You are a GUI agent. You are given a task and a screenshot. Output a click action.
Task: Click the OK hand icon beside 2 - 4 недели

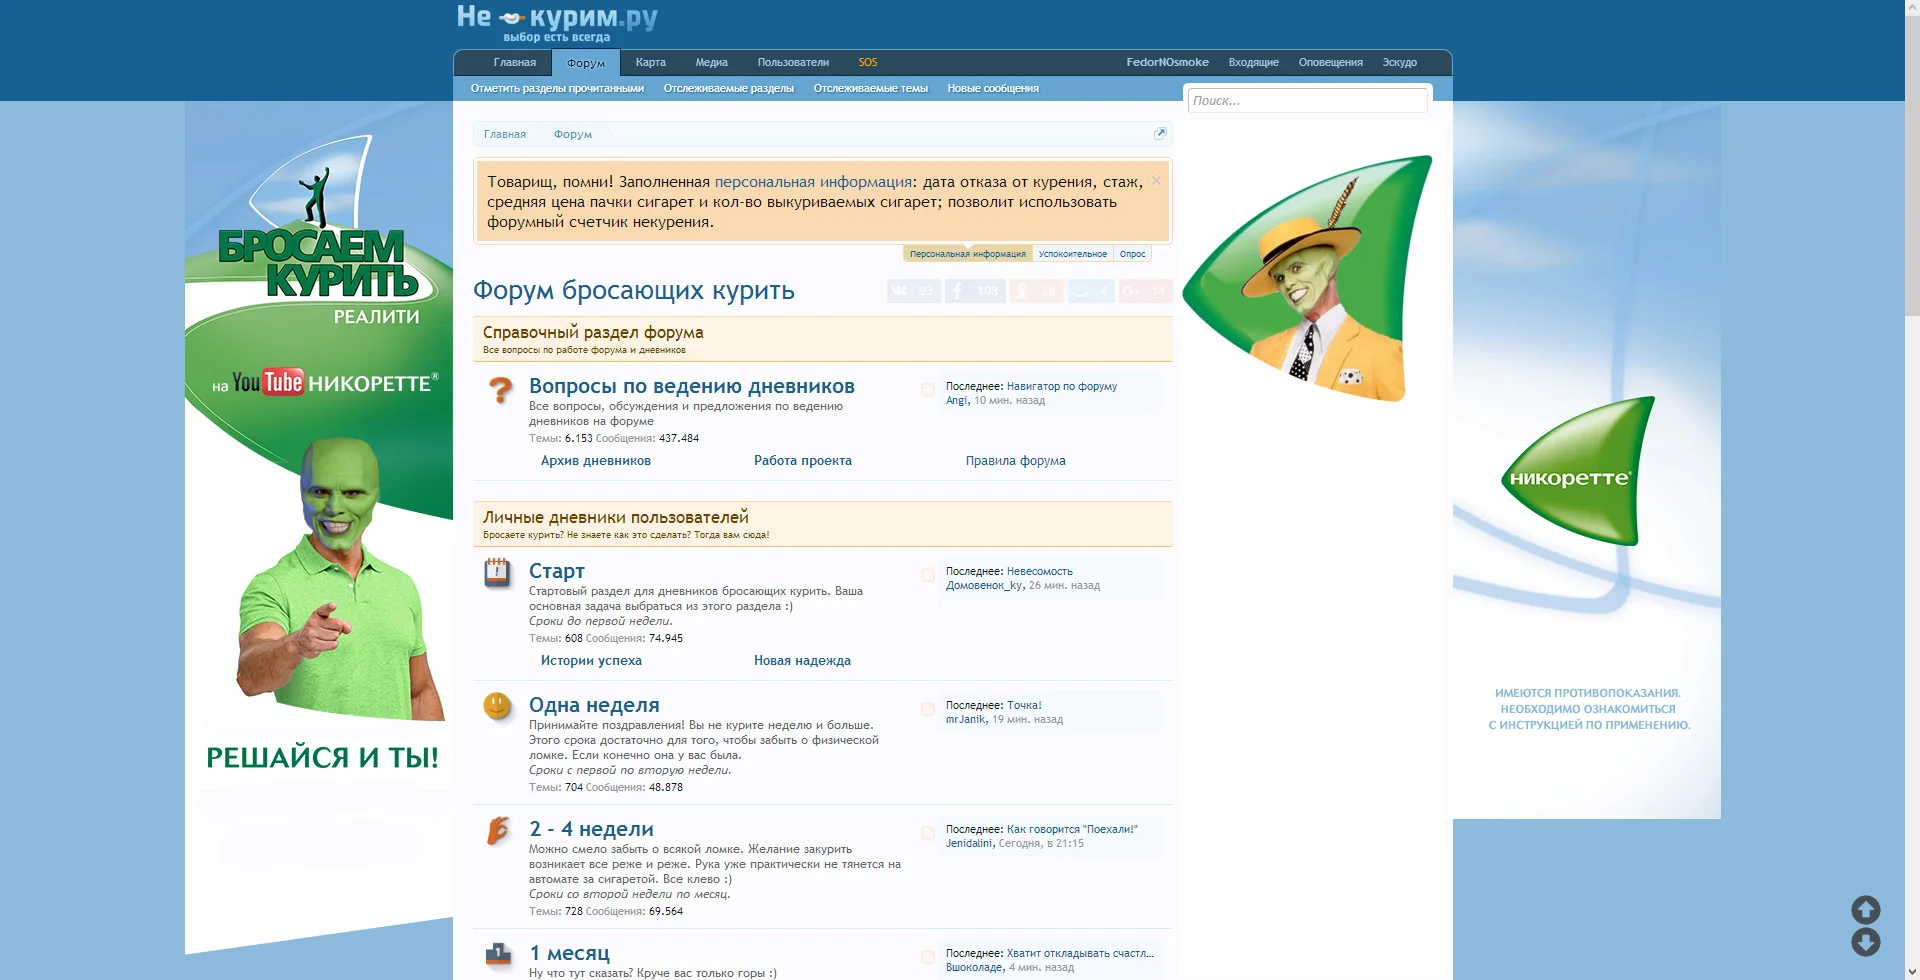click(x=497, y=830)
